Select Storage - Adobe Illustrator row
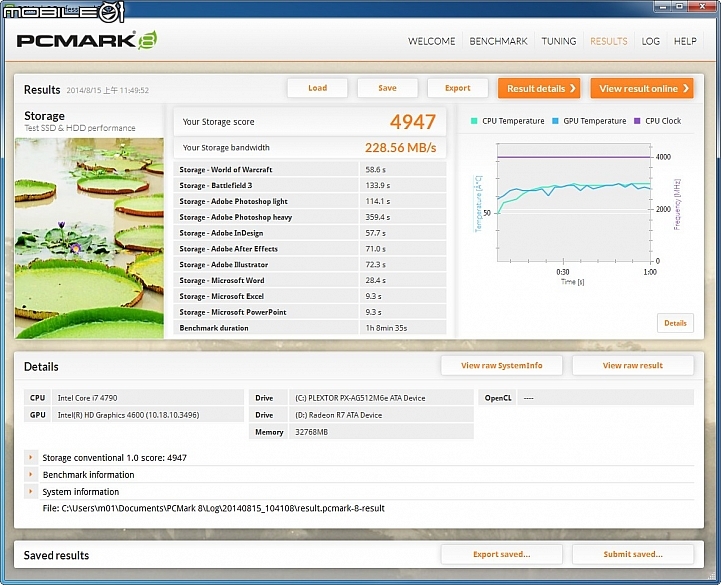This screenshot has height=585, width=721. pos(309,265)
